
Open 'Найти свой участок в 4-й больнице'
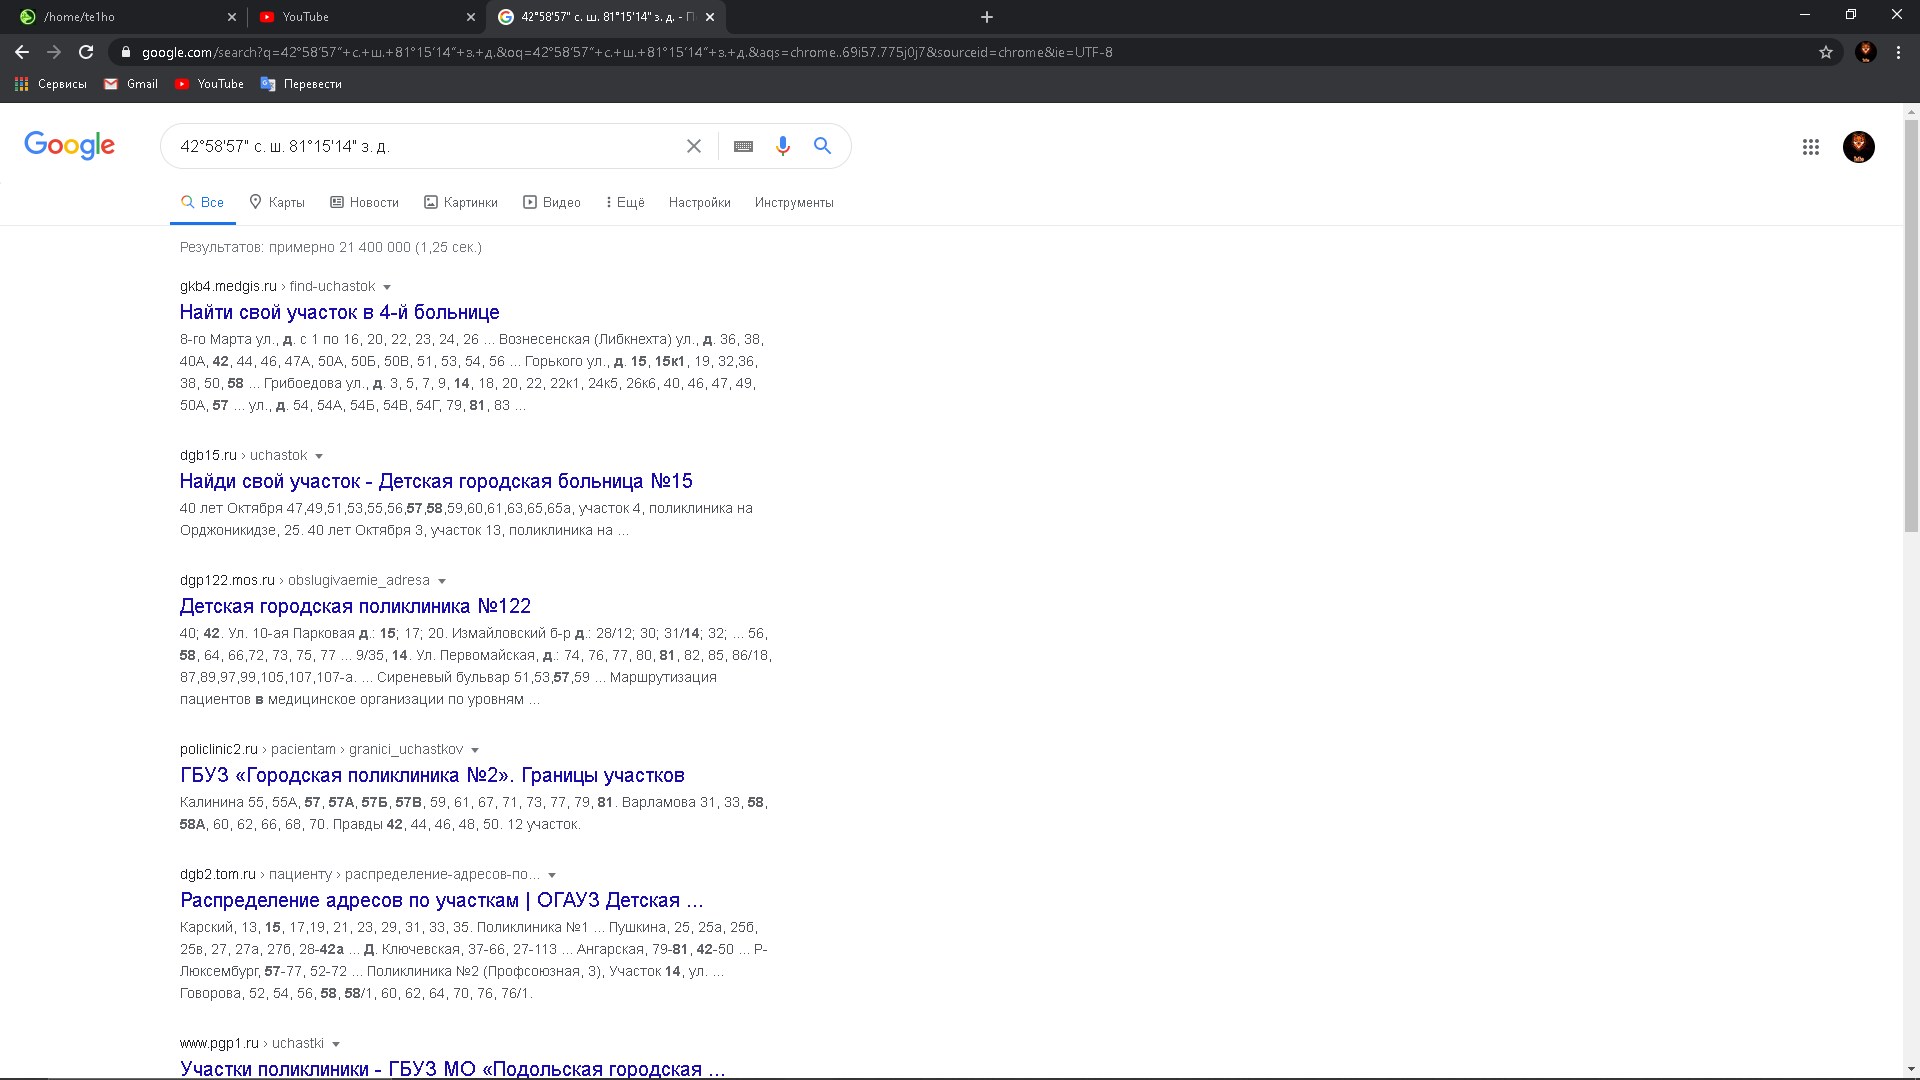click(x=340, y=312)
